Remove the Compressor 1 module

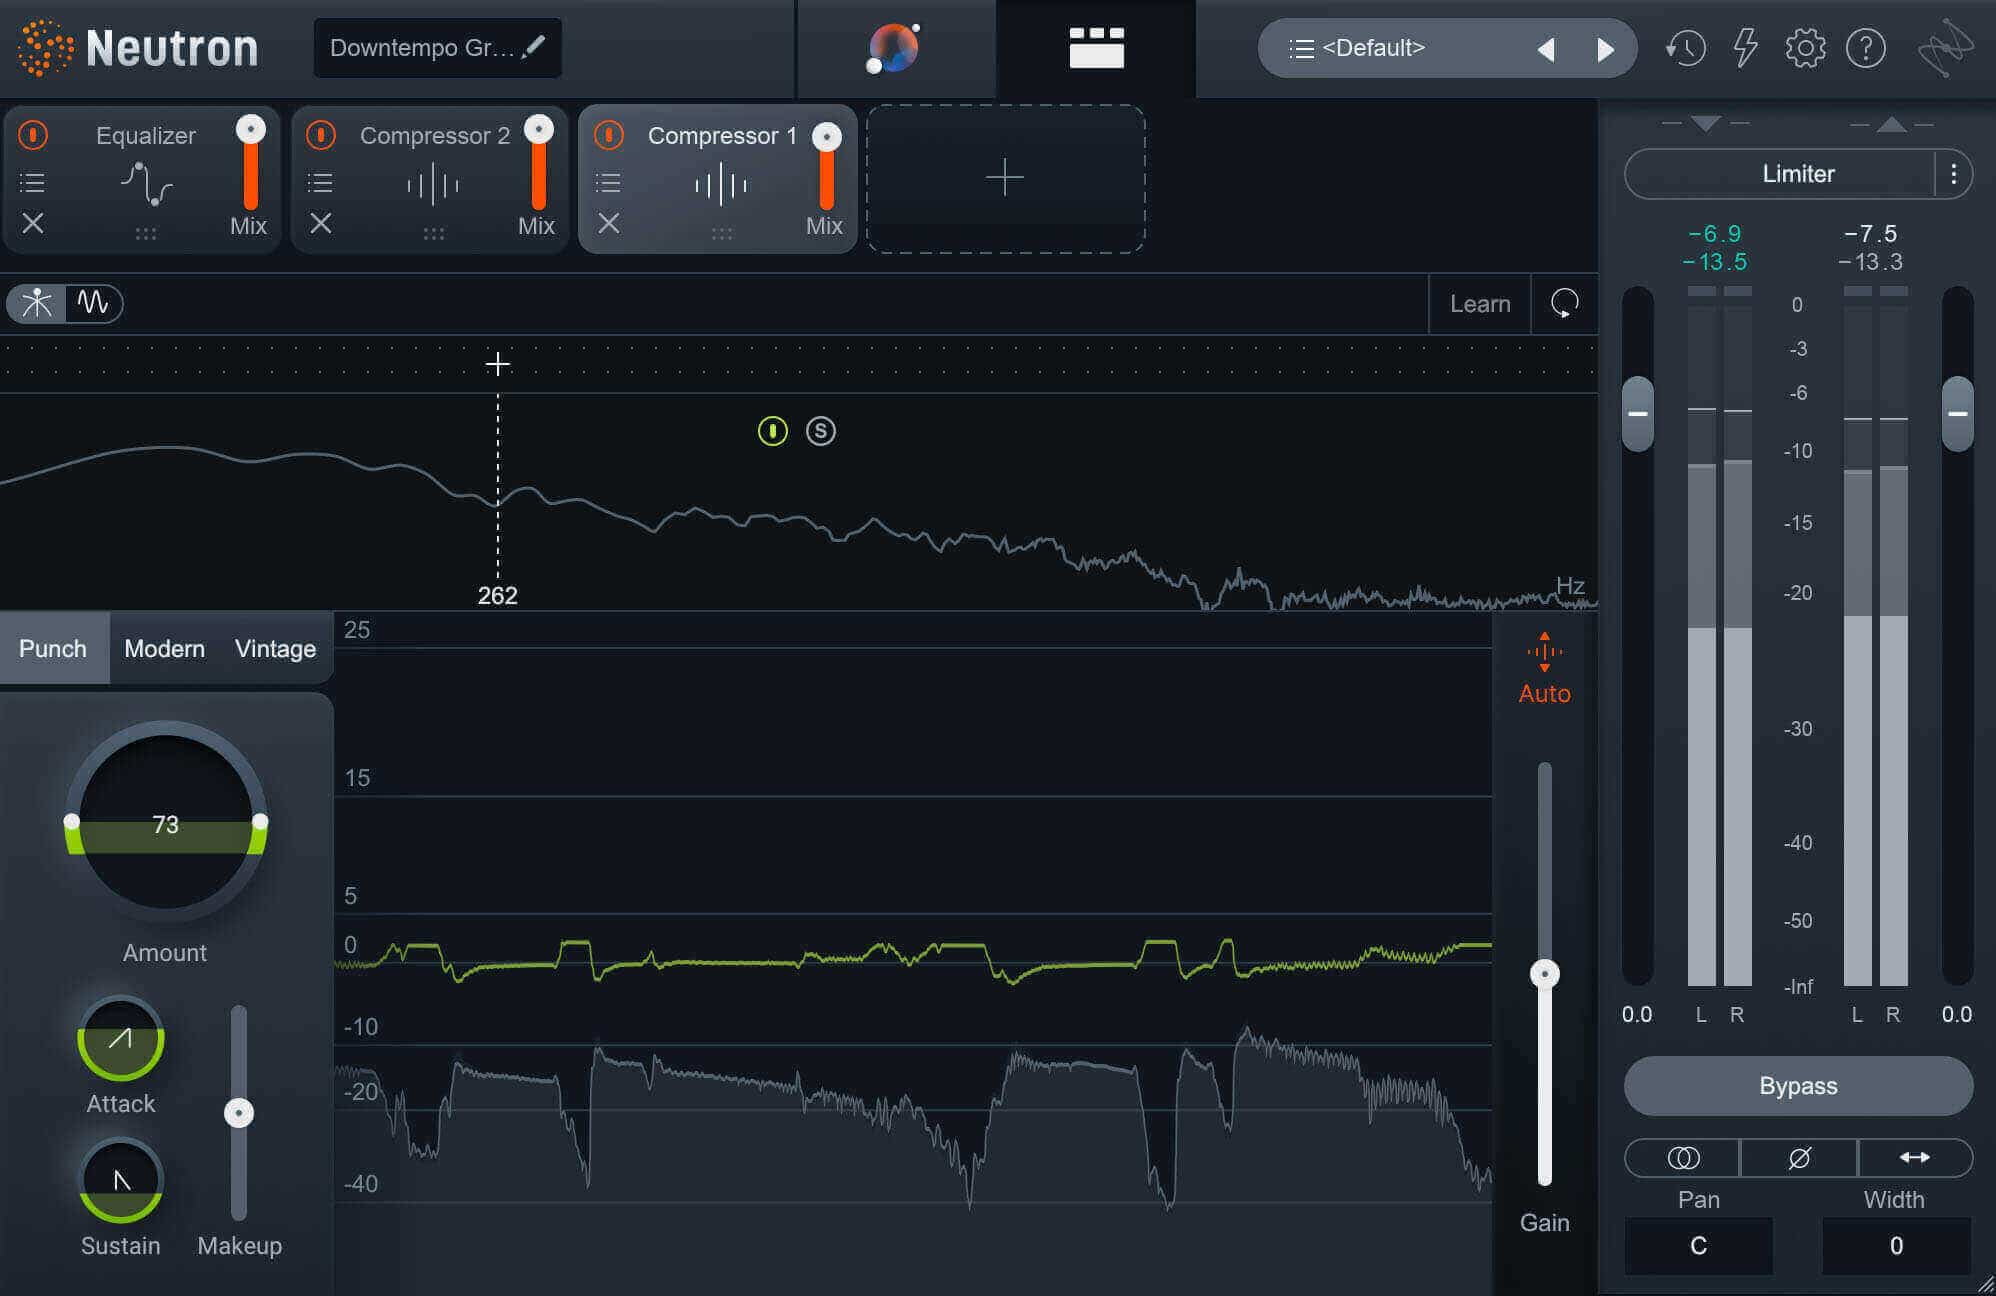tap(609, 223)
